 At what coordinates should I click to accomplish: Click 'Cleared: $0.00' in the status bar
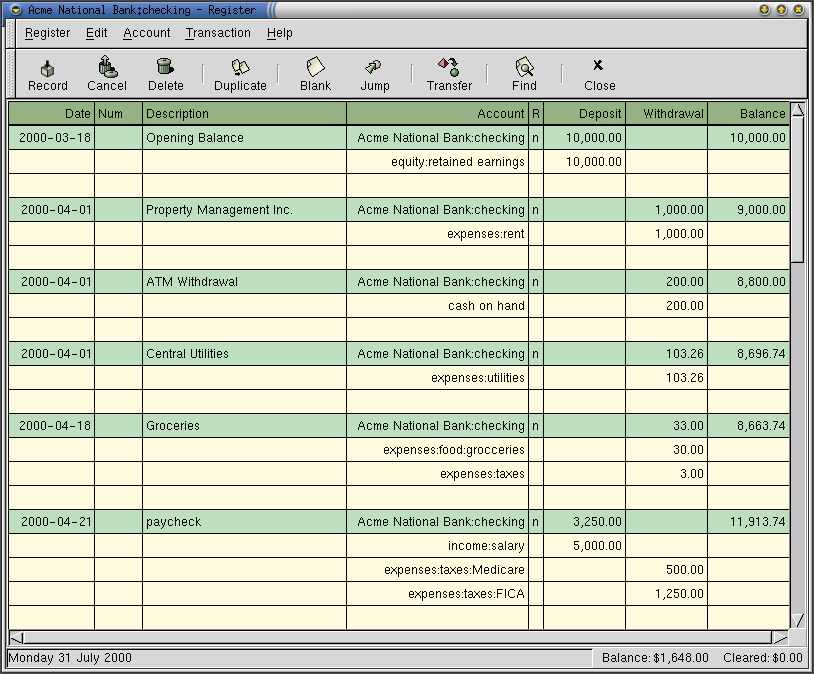763,658
